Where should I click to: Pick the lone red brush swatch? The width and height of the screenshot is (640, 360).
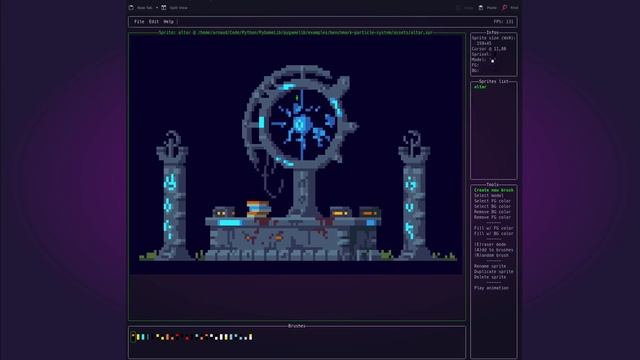tap(187, 338)
